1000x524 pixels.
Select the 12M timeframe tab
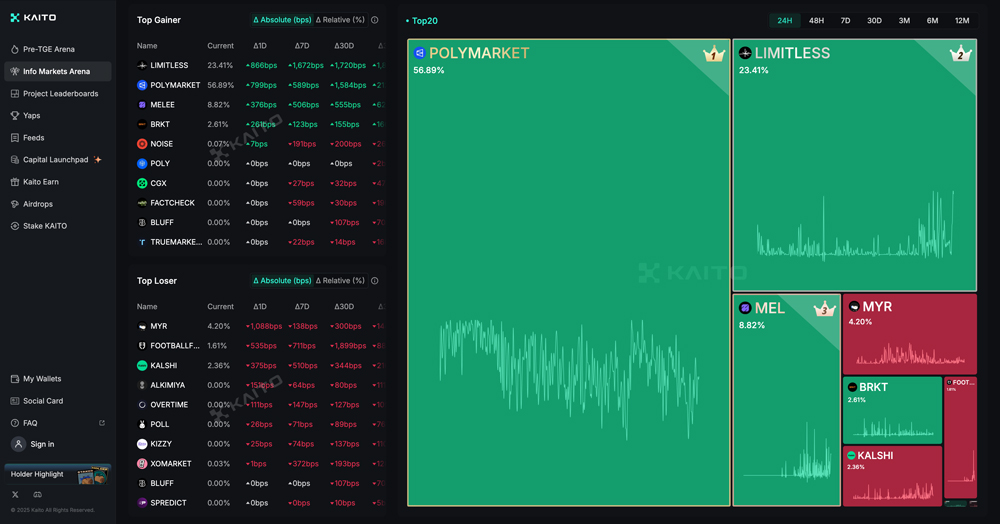pyautogui.click(x=962, y=20)
